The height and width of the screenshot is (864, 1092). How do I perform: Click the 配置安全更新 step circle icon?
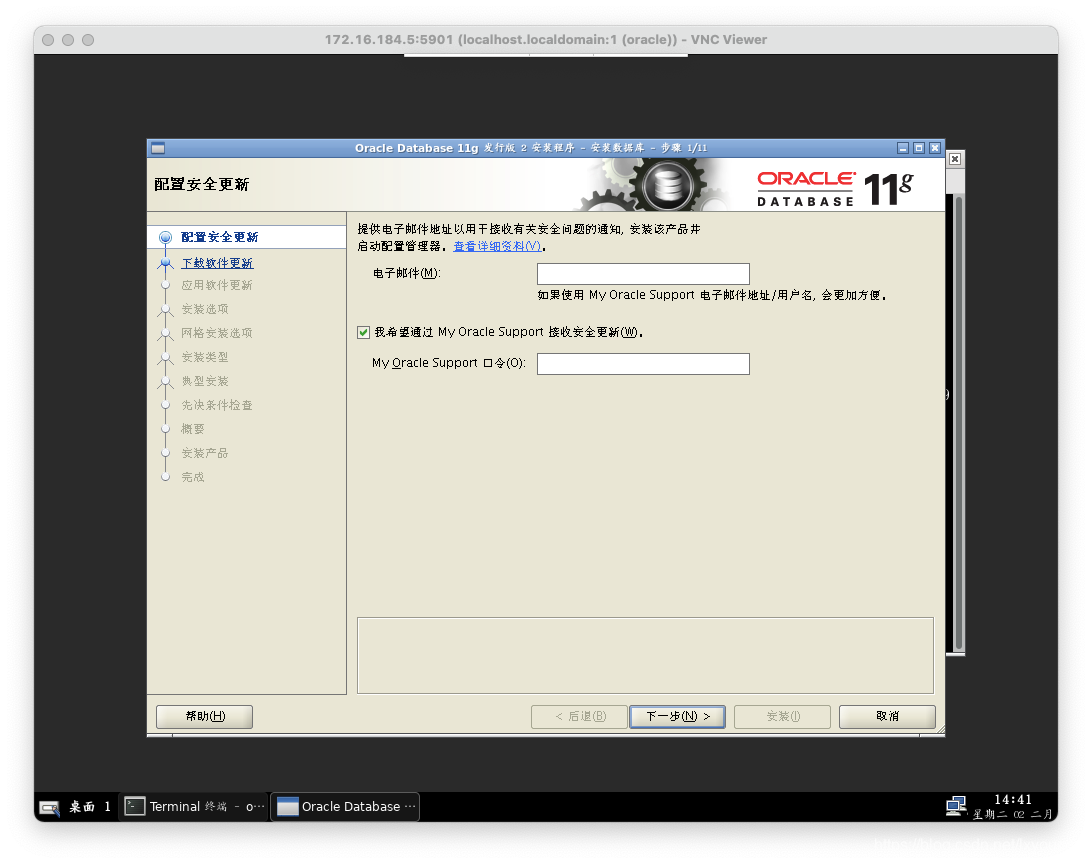pyautogui.click(x=166, y=237)
